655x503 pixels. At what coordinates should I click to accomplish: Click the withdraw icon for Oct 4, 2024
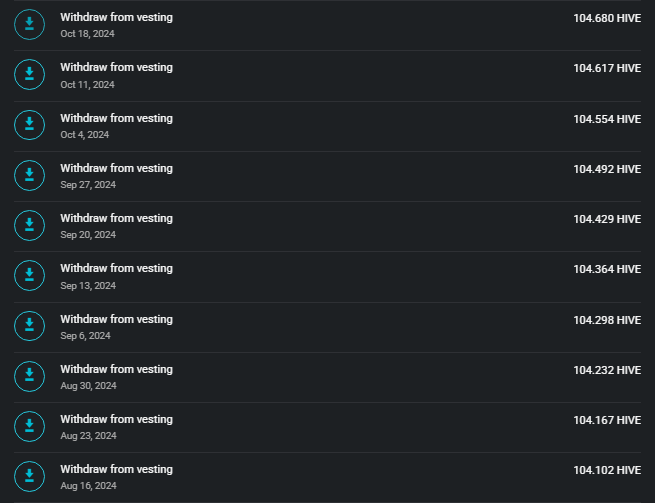[29, 125]
